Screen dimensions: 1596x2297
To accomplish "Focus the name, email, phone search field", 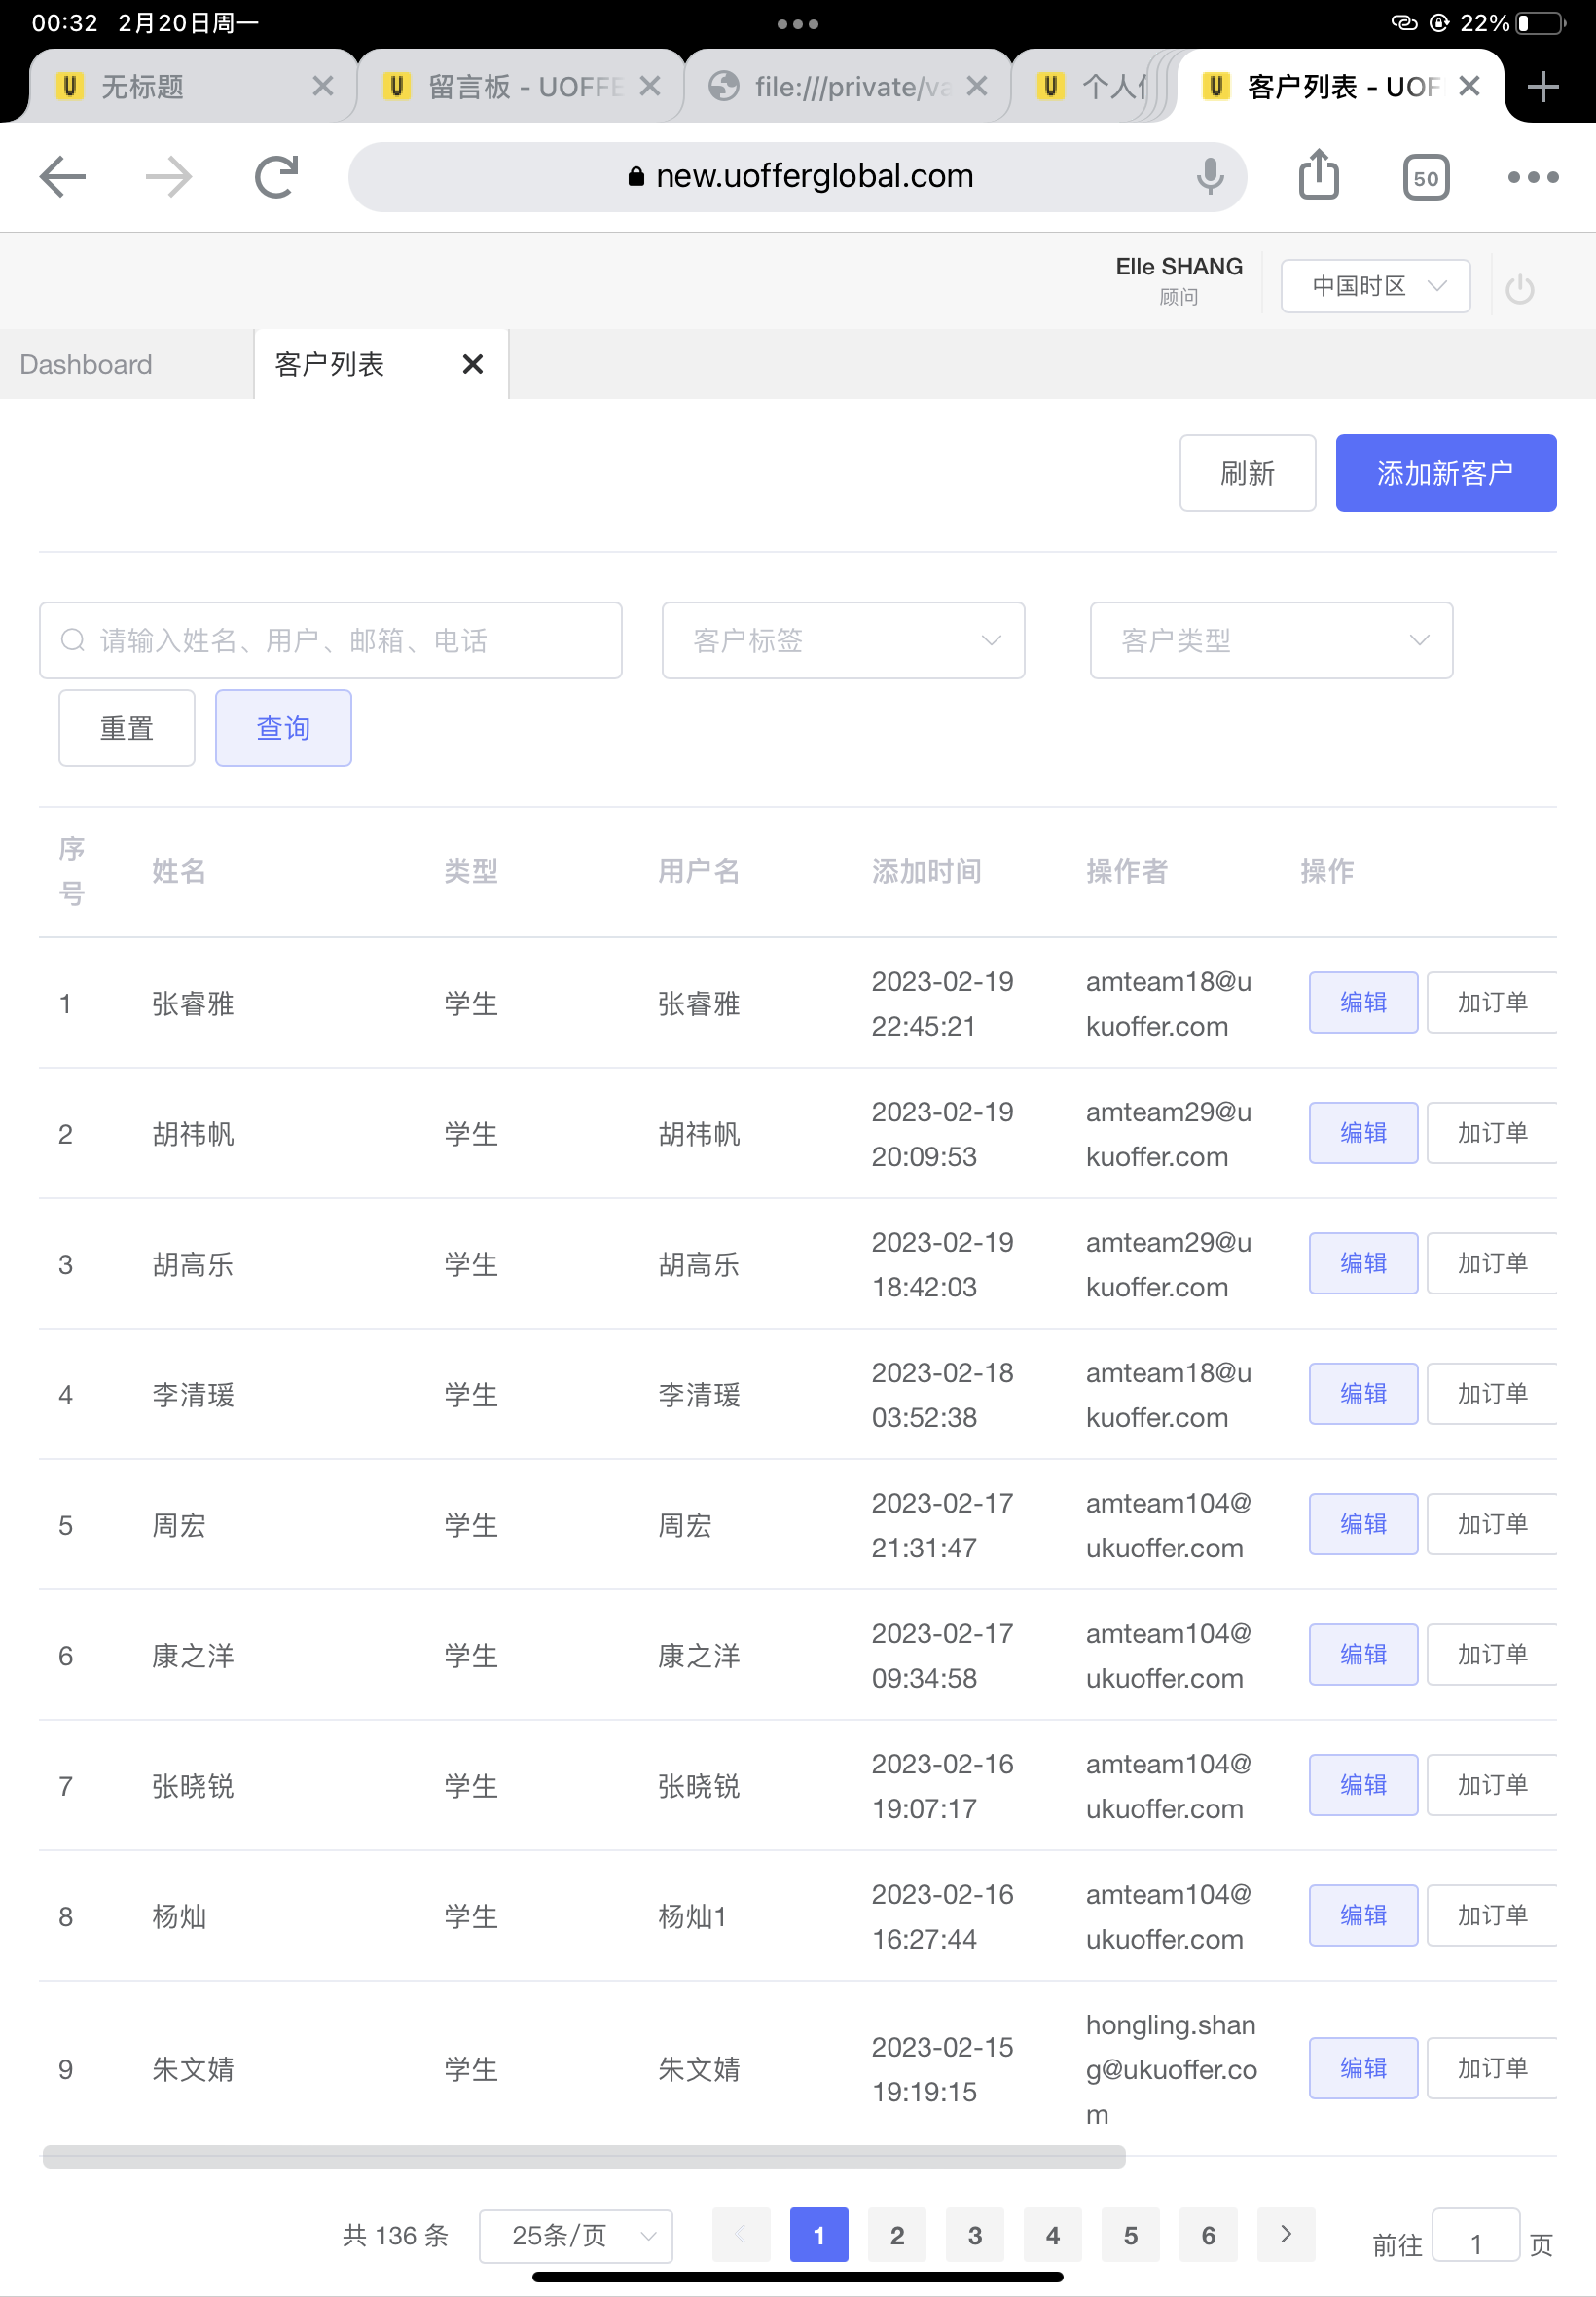I will (340, 640).
